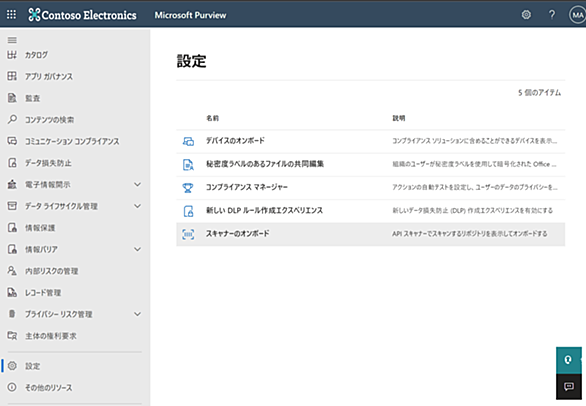The width and height of the screenshot is (586, 406).
Task: Sort list by 名前 column header
Action: (x=213, y=118)
